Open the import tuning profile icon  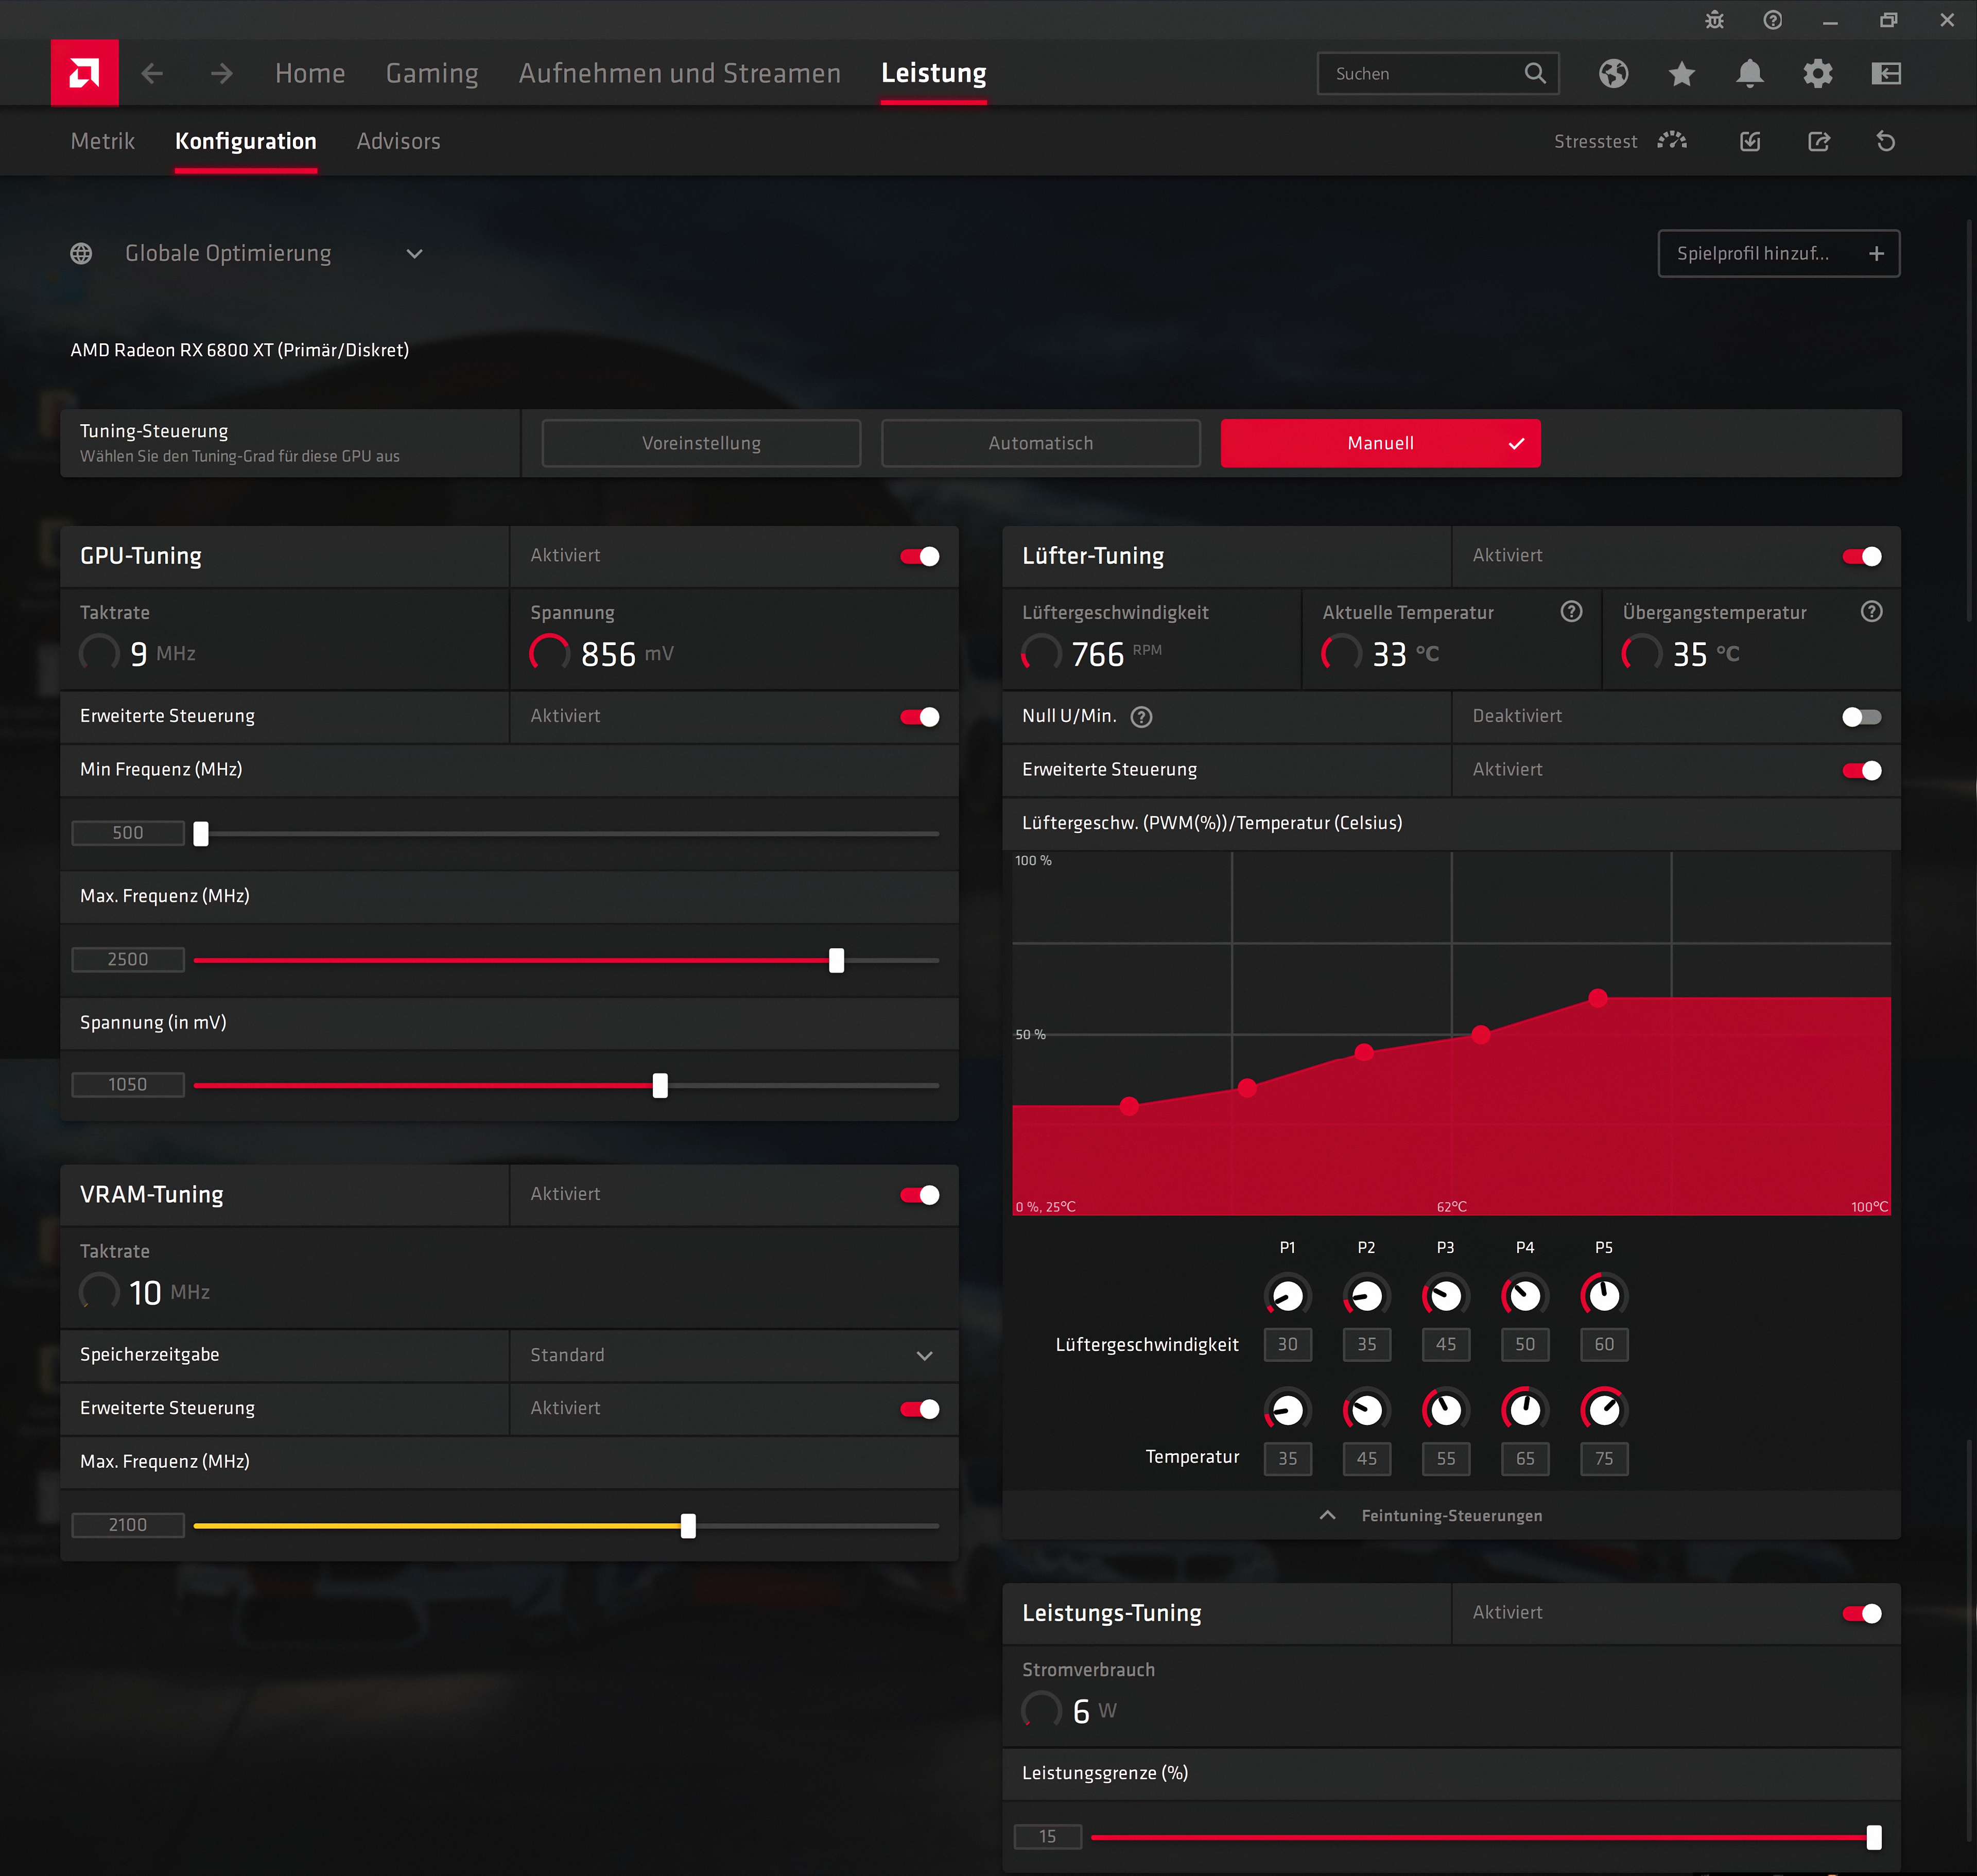coord(1749,141)
